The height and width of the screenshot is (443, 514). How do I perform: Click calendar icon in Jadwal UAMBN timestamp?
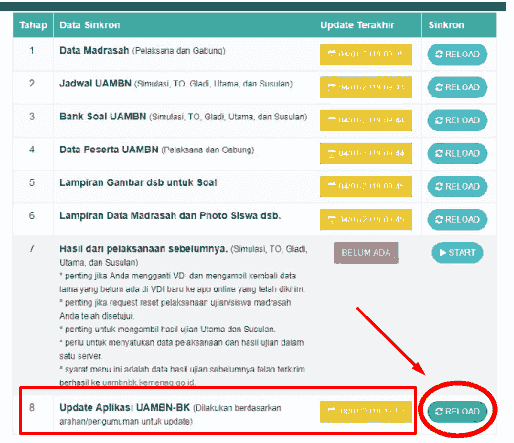pyautogui.click(x=332, y=87)
